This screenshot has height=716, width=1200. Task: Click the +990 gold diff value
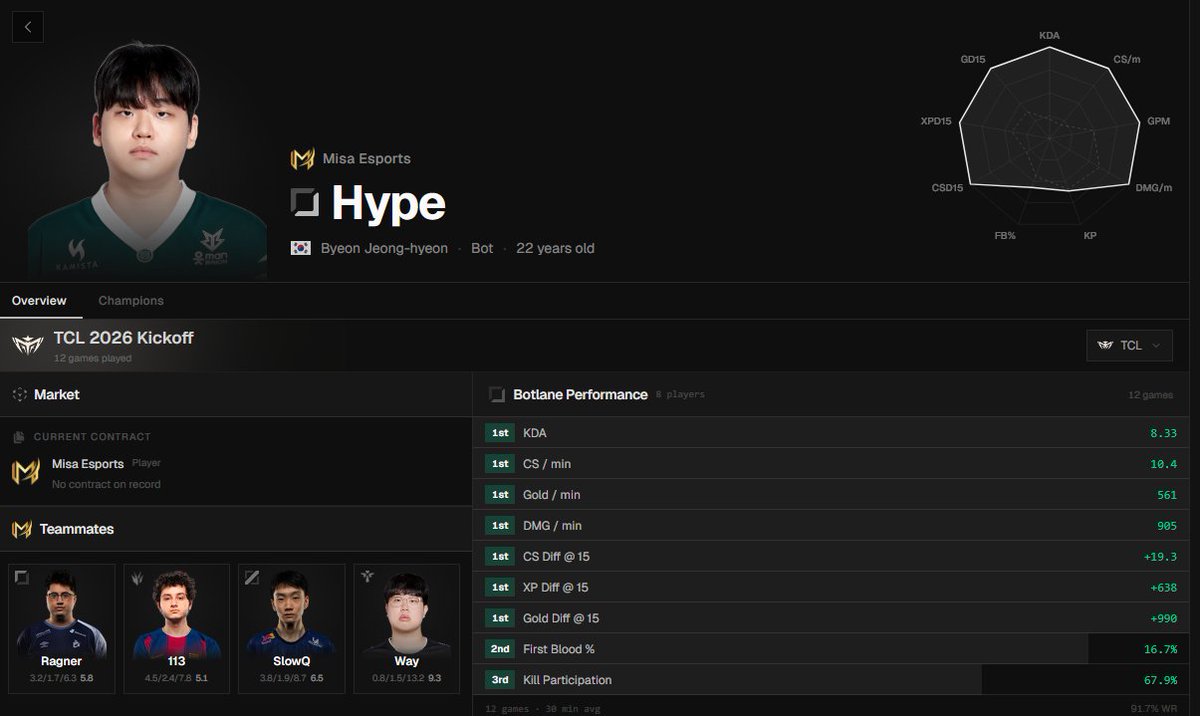[1161, 618]
